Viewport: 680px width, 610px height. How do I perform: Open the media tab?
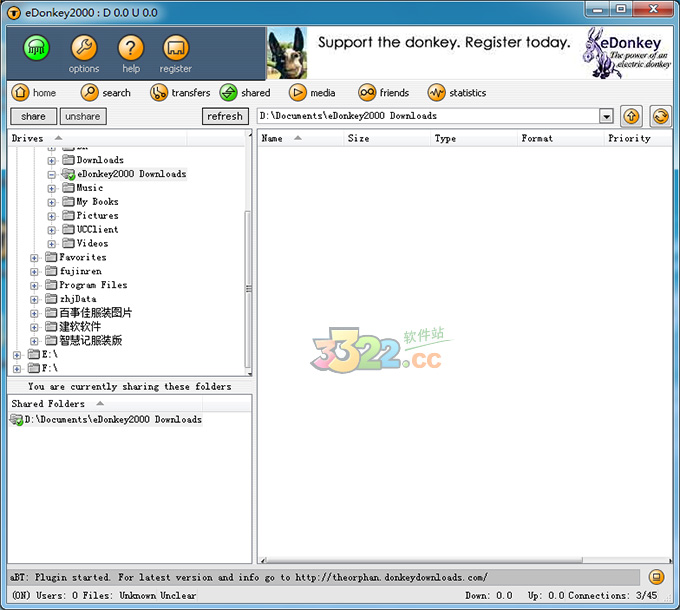click(x=312, y=93)
